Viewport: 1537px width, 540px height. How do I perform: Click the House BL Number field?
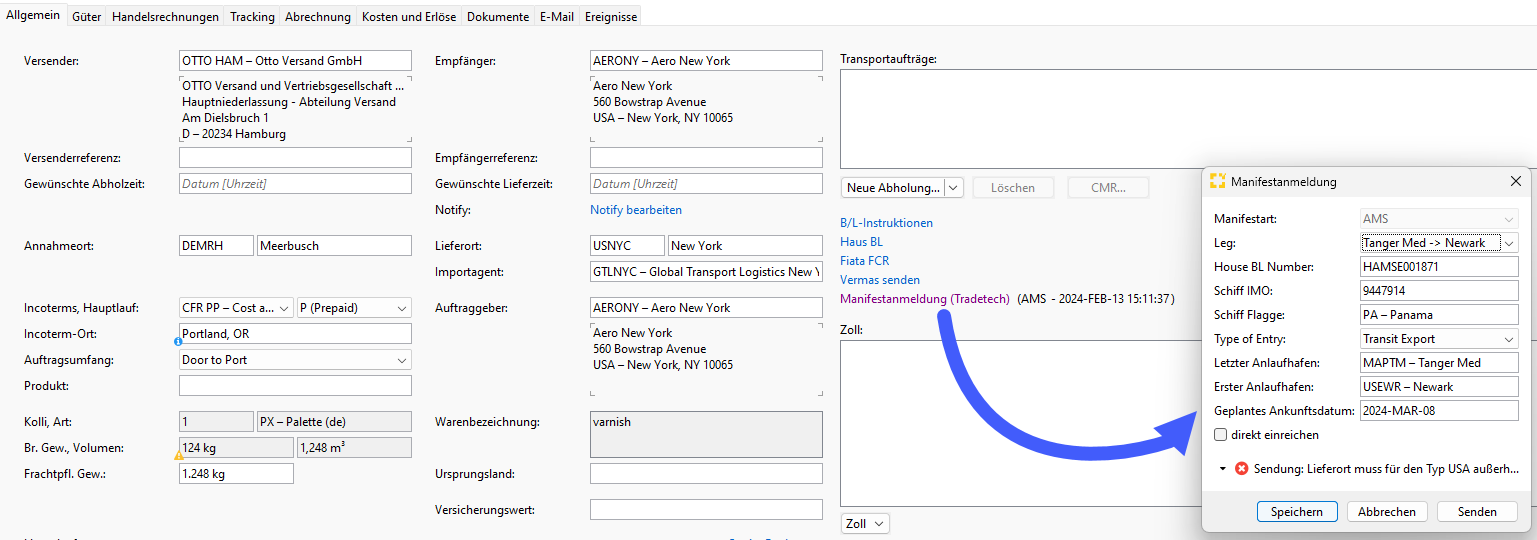click(x=1438, y=267)
